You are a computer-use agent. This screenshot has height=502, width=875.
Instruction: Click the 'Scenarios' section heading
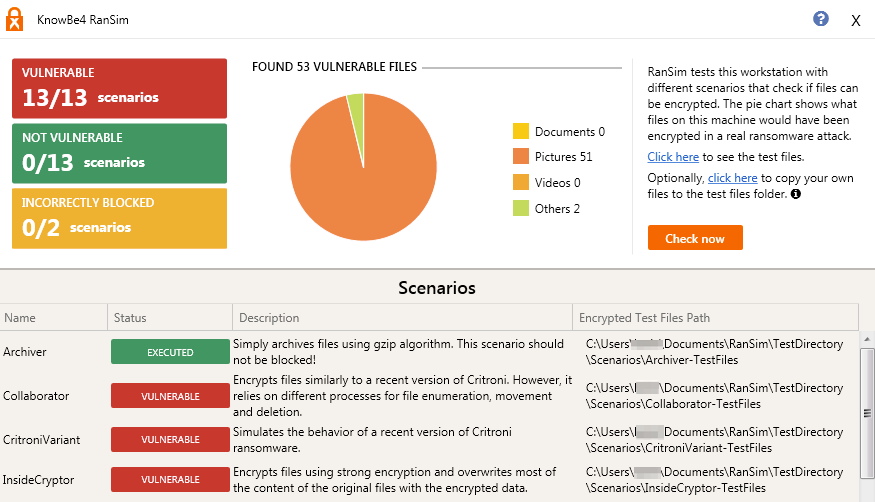[x=437, y=288]
